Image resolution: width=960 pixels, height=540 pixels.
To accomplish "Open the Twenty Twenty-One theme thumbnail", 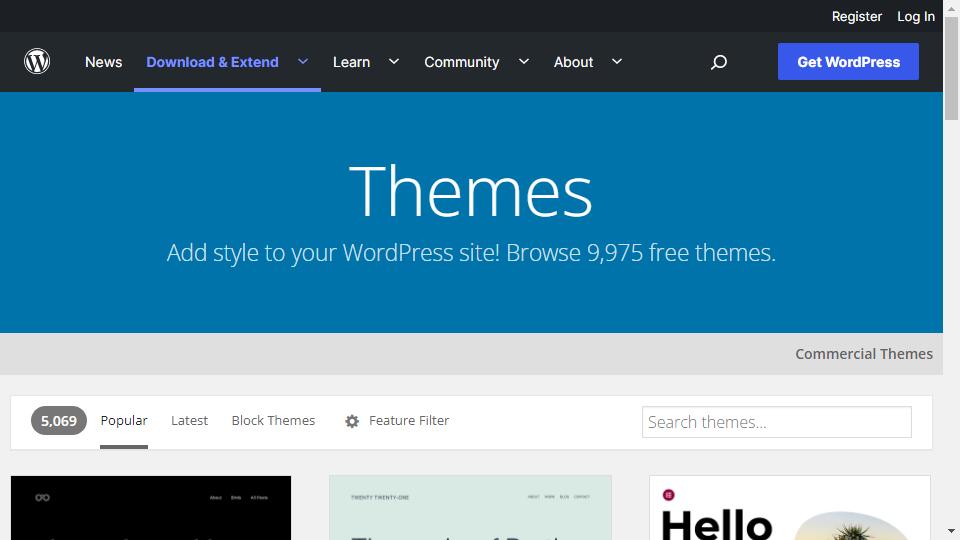I will (x=470, y=508).
